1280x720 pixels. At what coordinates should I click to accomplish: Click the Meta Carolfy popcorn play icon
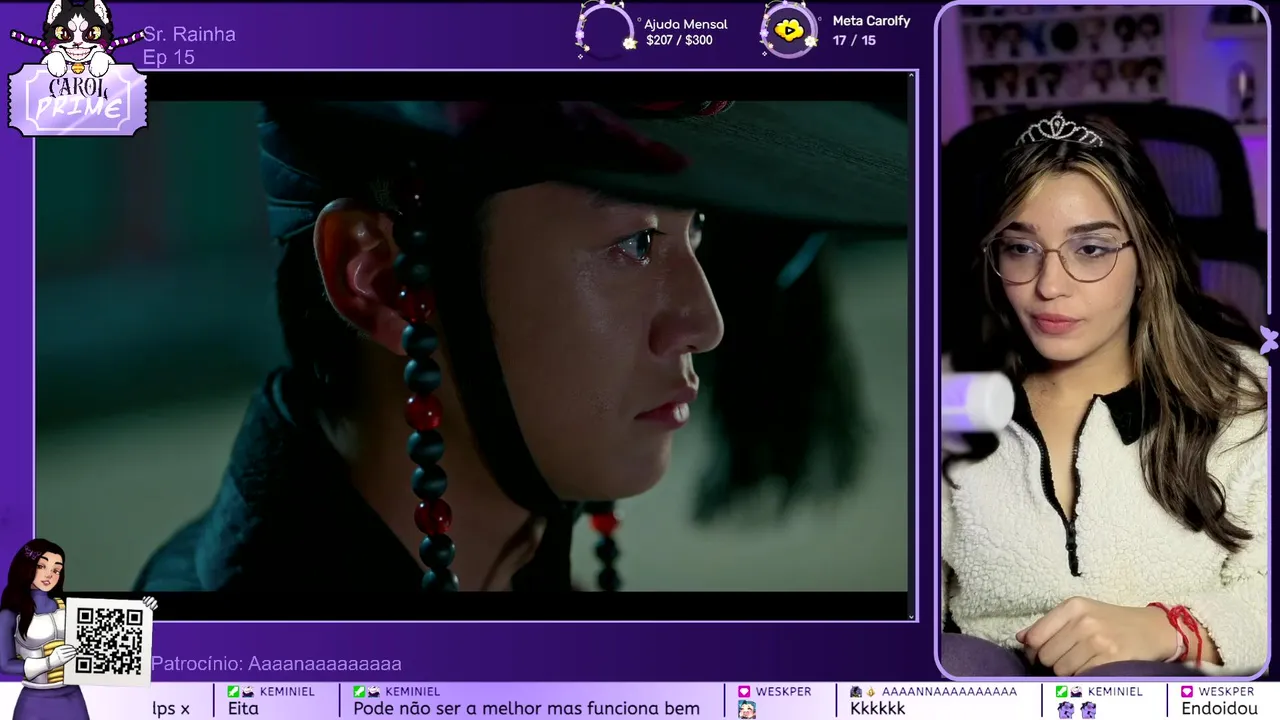point(788,31)
